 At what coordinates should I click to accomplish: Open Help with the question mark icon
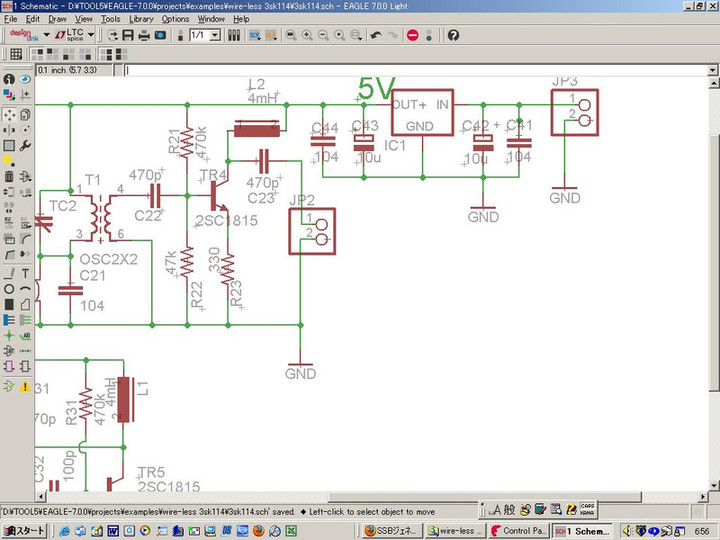tap(453, 35)
